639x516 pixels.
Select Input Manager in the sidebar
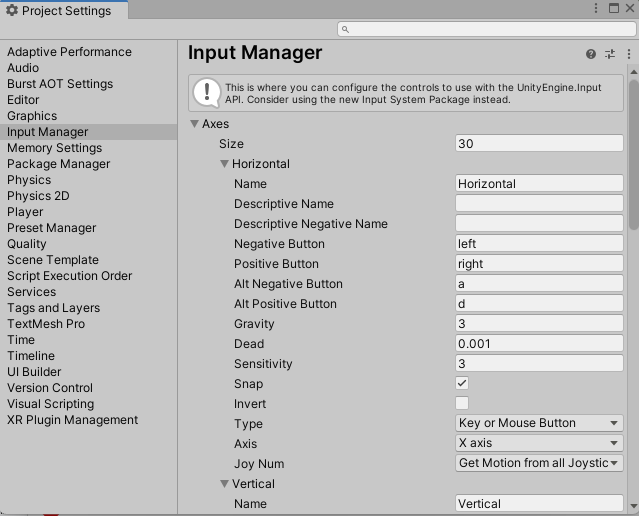coord(88,132)
